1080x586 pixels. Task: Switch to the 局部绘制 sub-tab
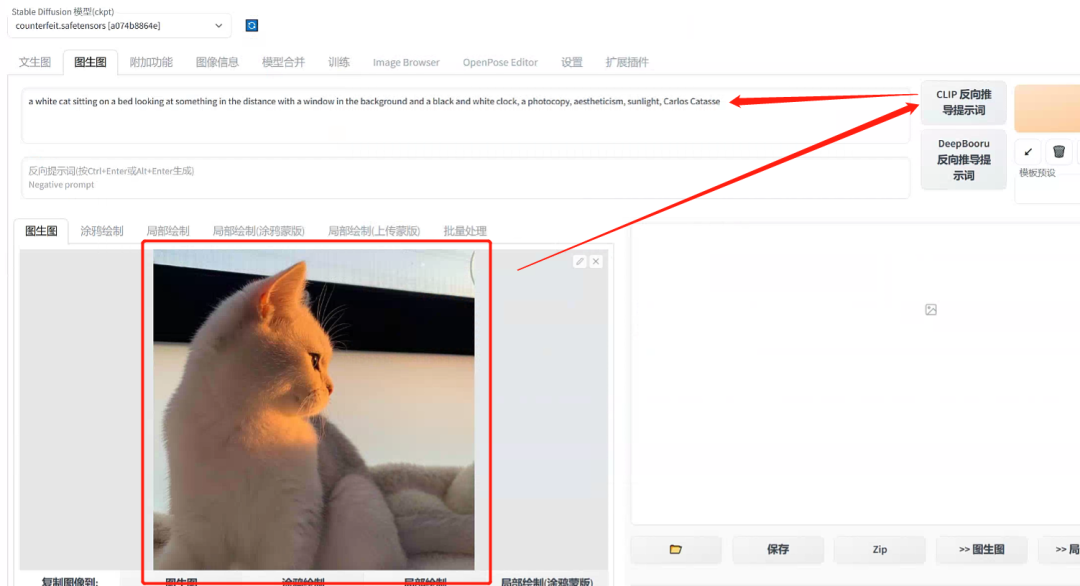(167, 231)
